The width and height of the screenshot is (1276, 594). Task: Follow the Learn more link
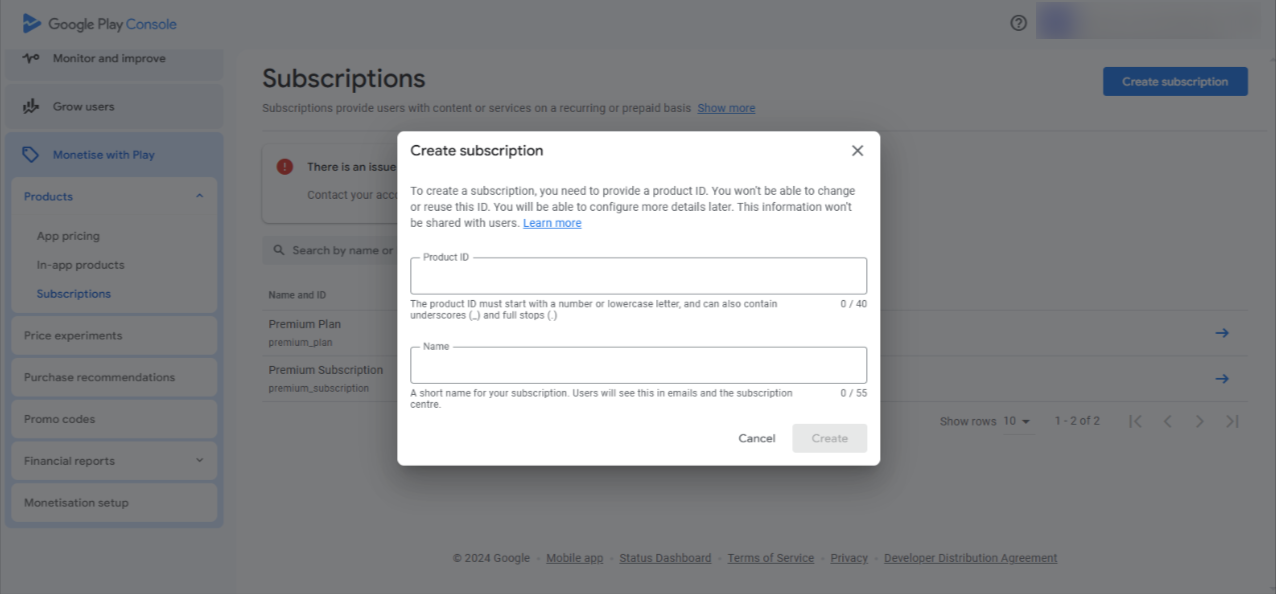[x=552, y=223]
